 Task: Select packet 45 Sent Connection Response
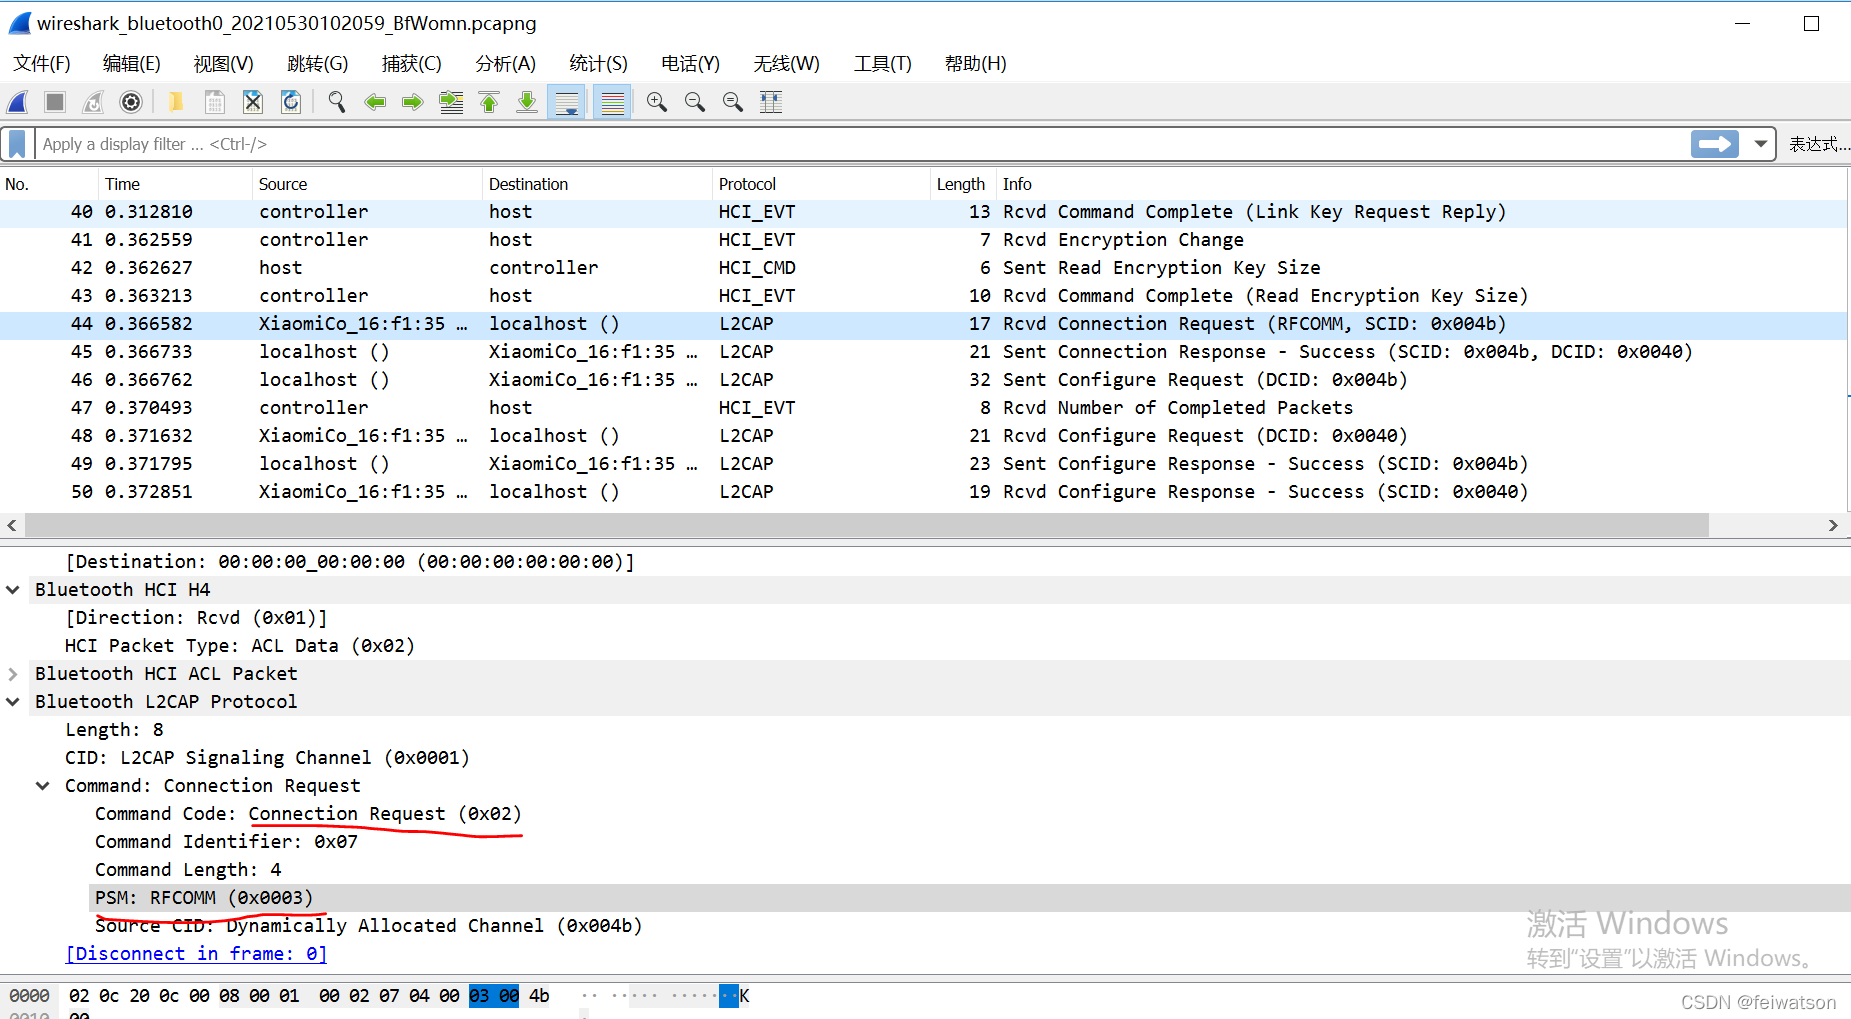[x=923, y=352]
